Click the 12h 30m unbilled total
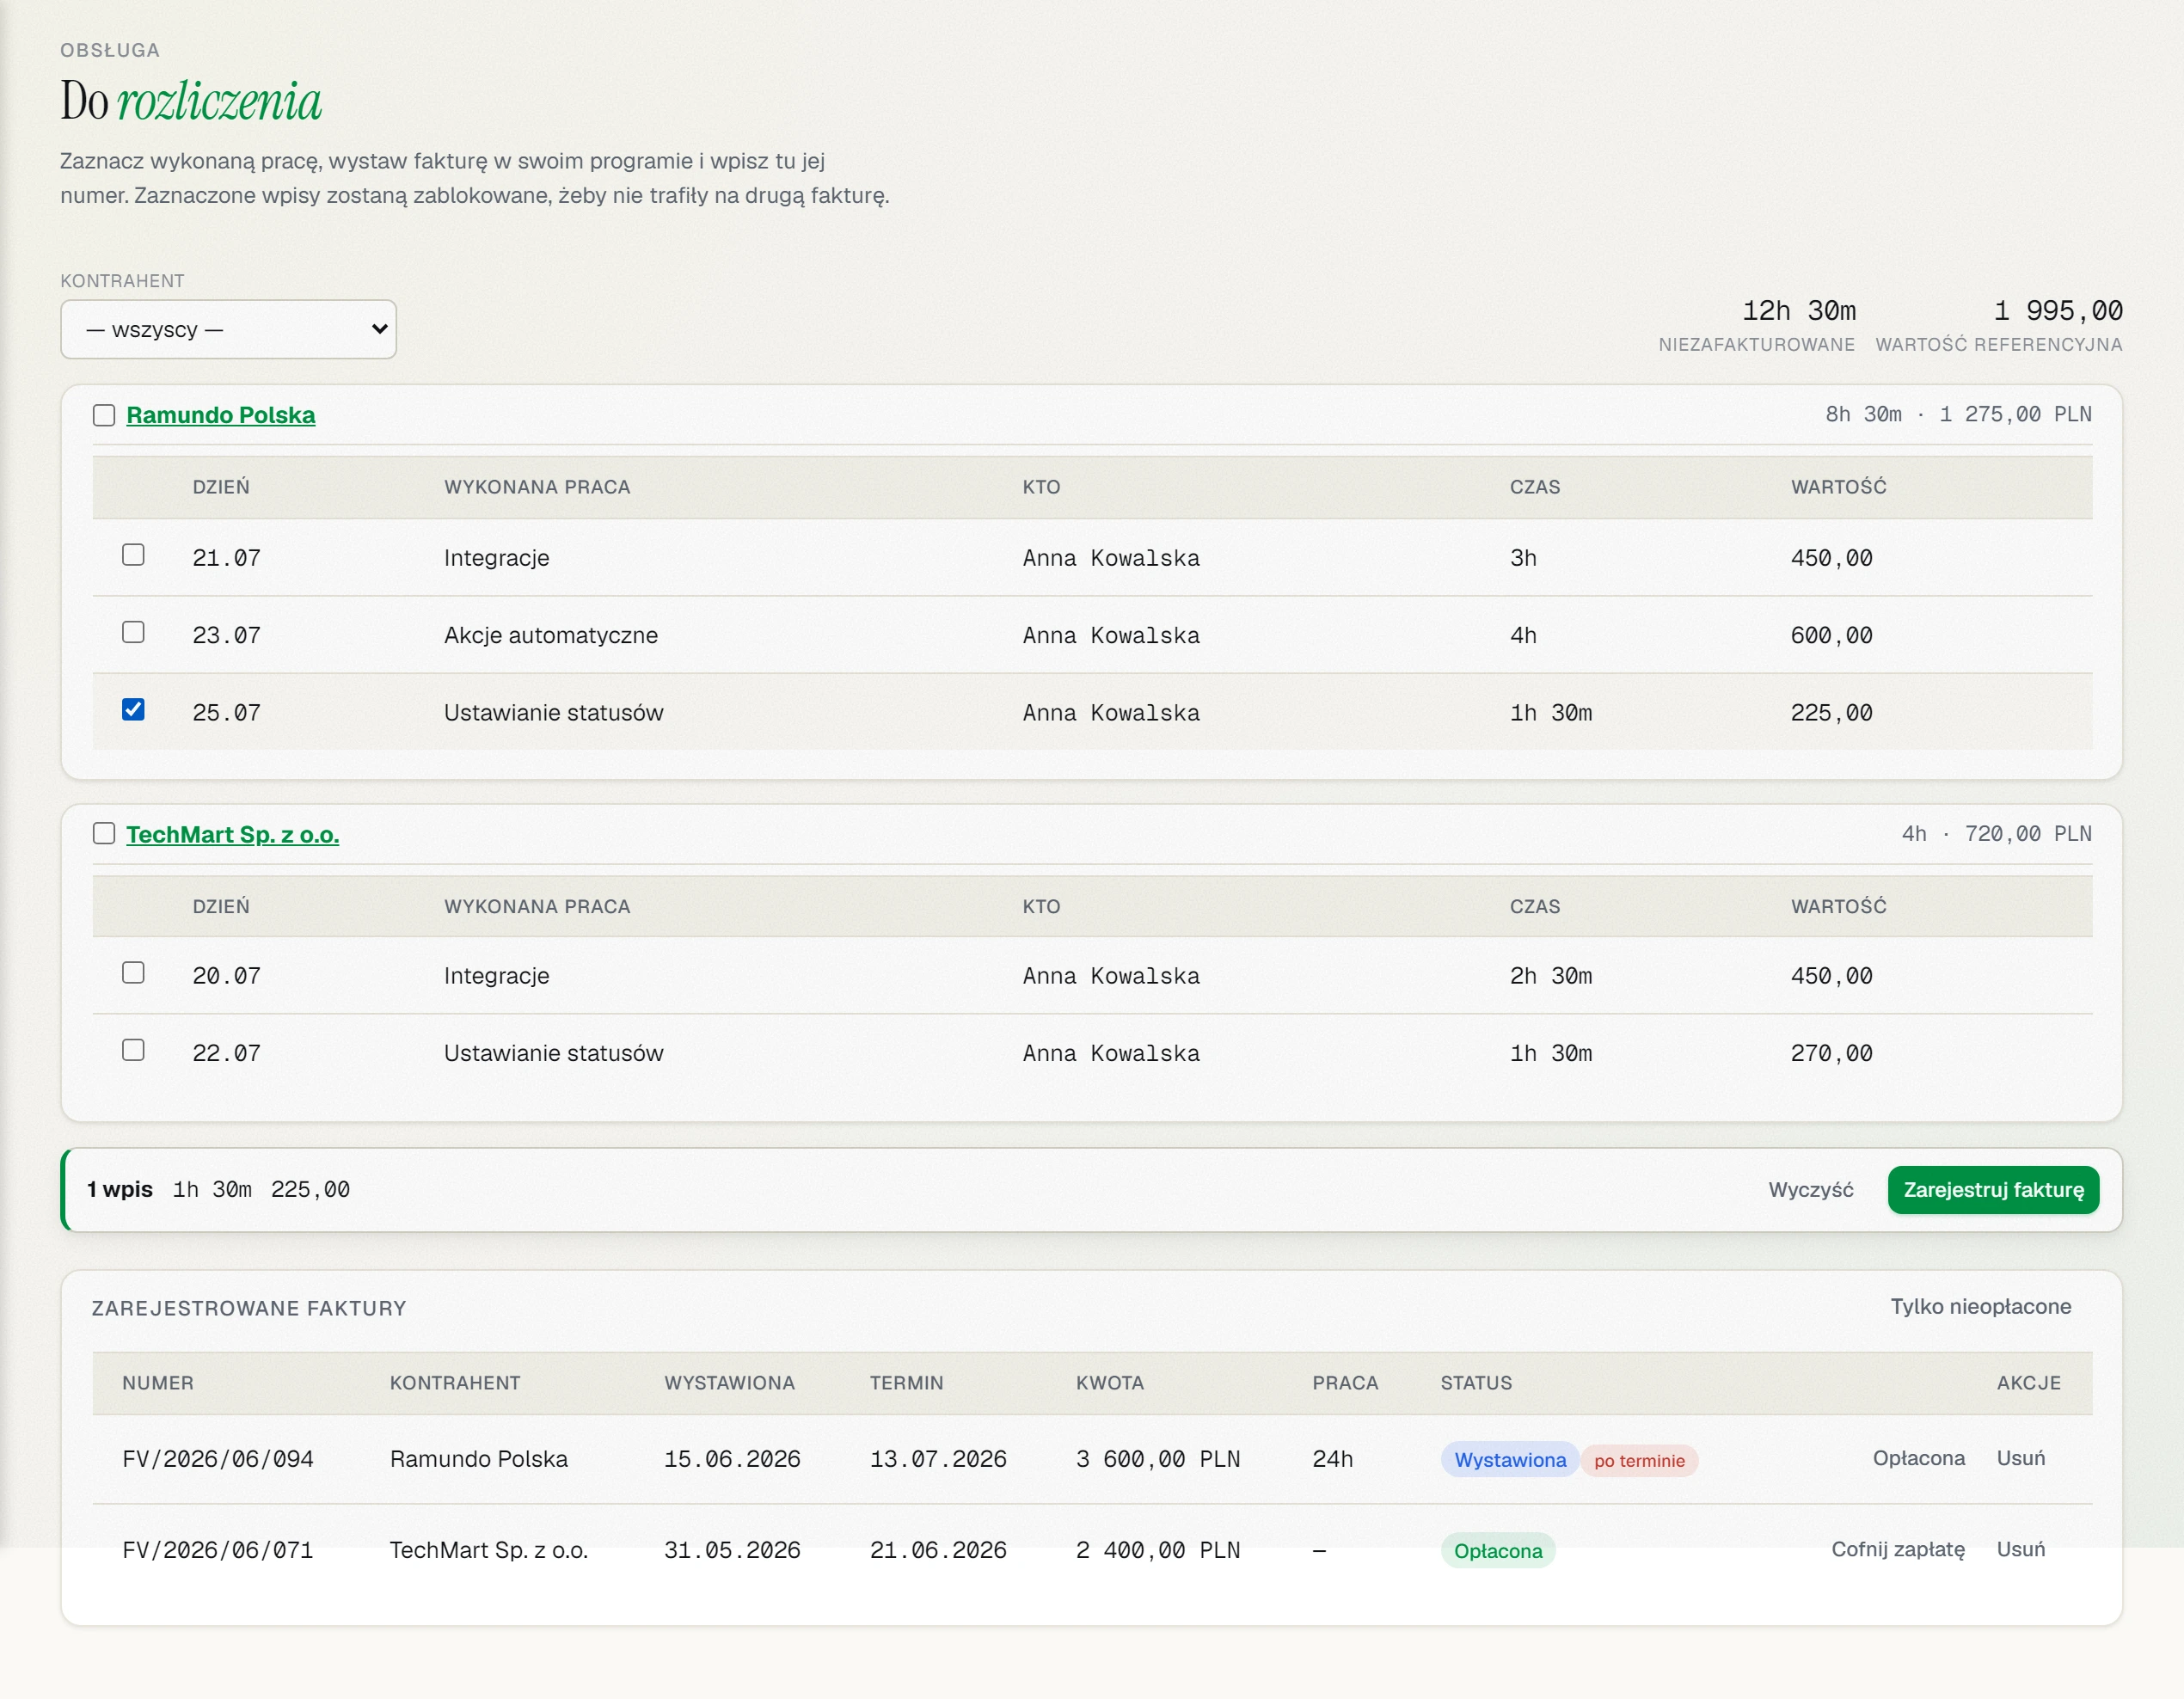This screenshot has height=1699, width=2184. [x=1799, y=311]
